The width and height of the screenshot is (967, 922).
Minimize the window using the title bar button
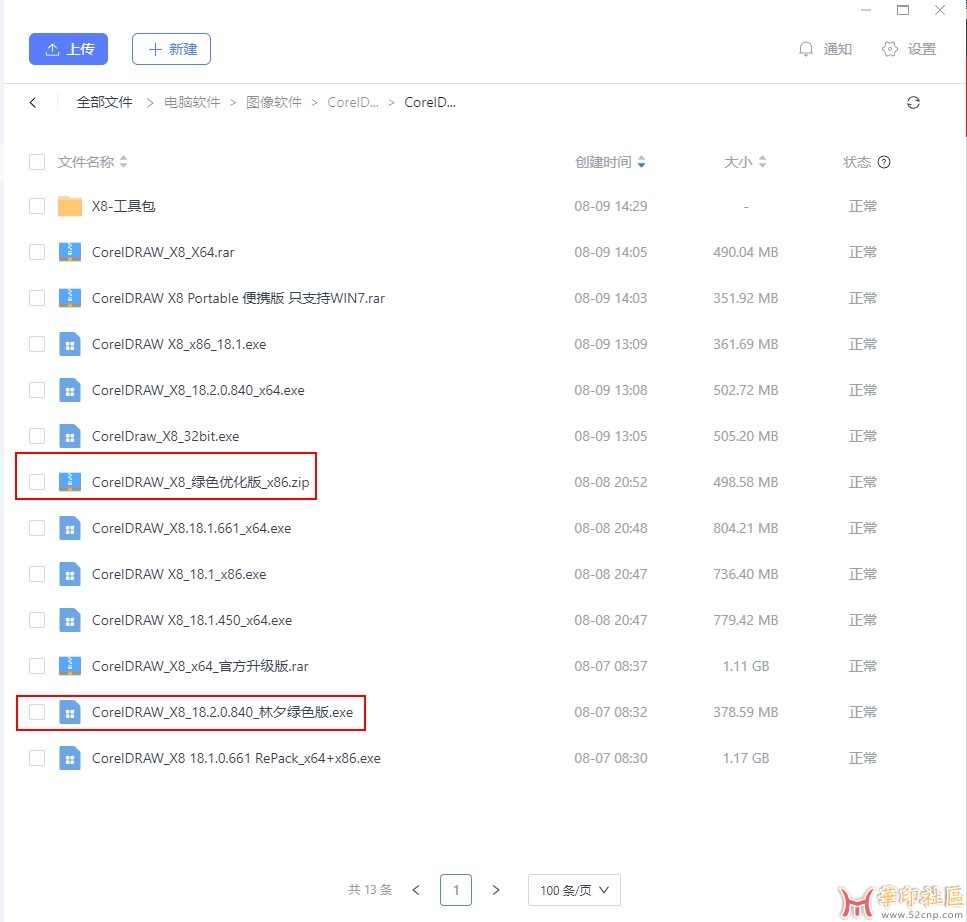point(866,10)
